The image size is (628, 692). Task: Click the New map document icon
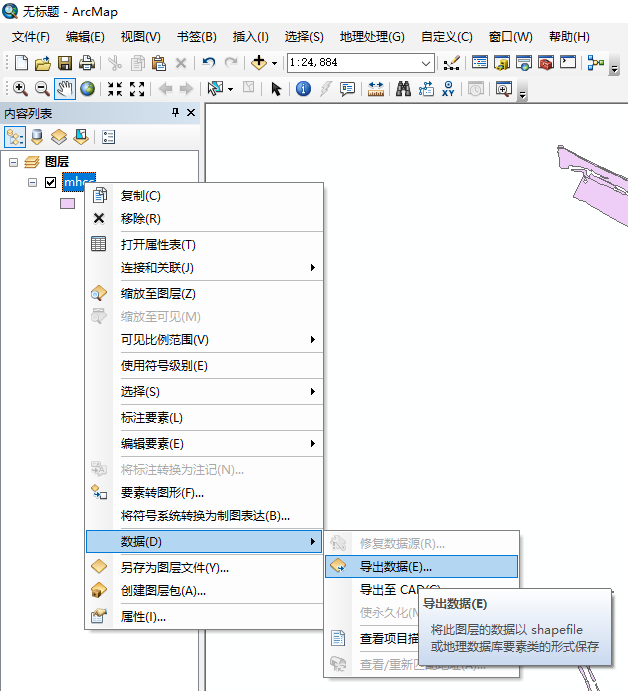point(21,63)
